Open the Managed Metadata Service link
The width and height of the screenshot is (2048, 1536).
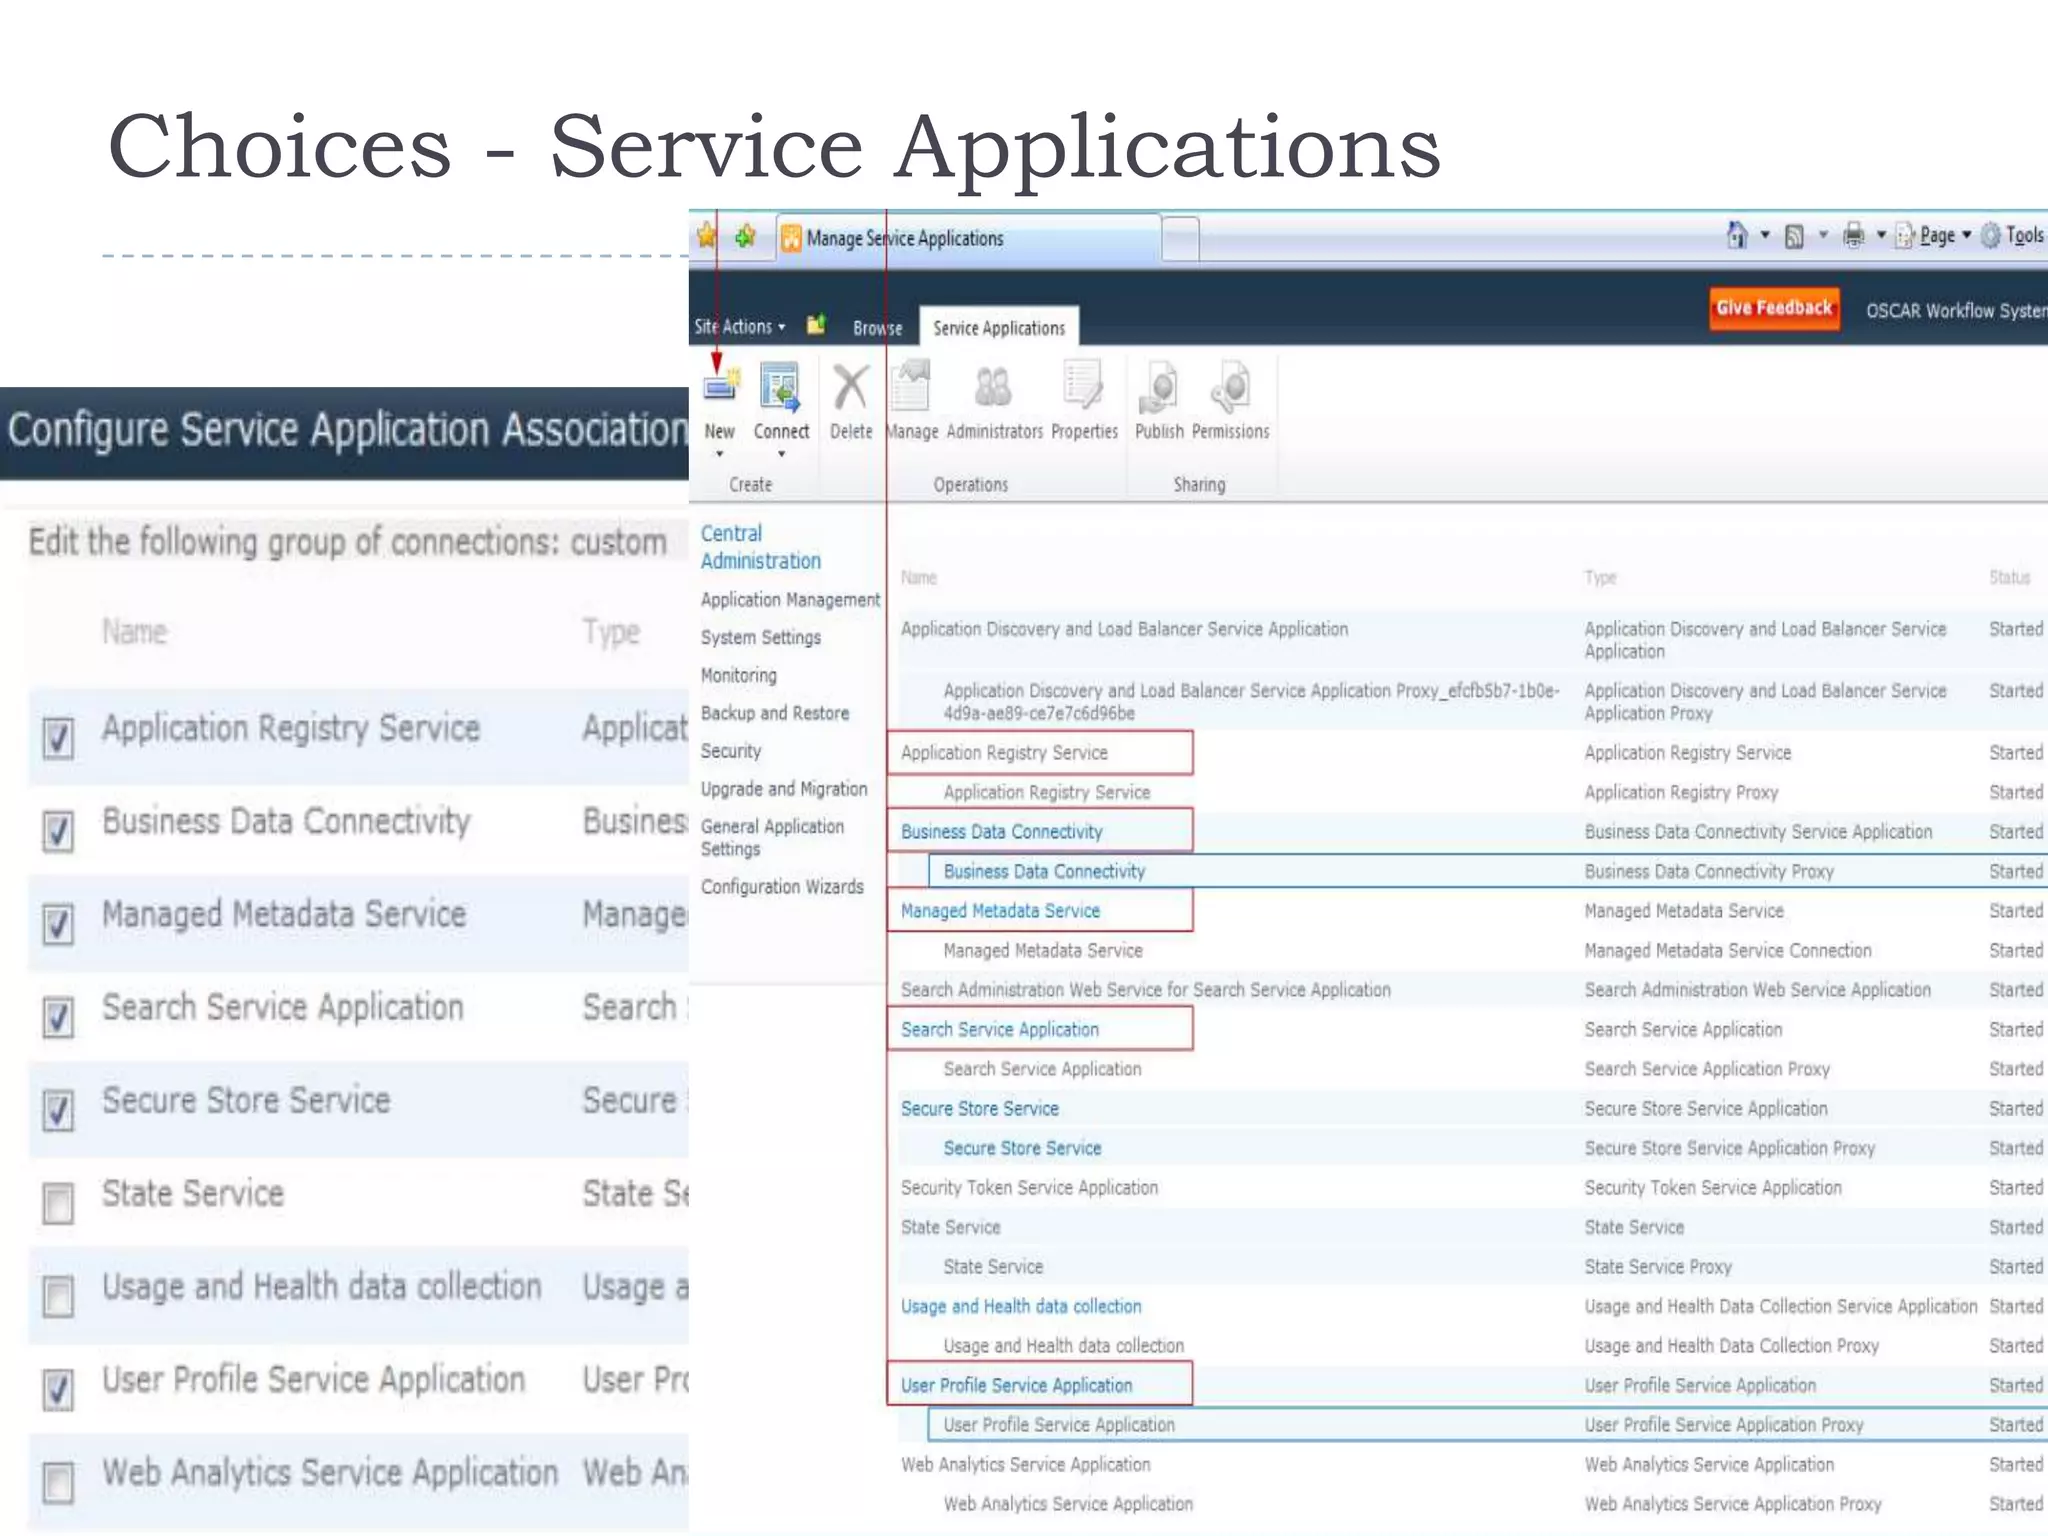pos(1000,911)
